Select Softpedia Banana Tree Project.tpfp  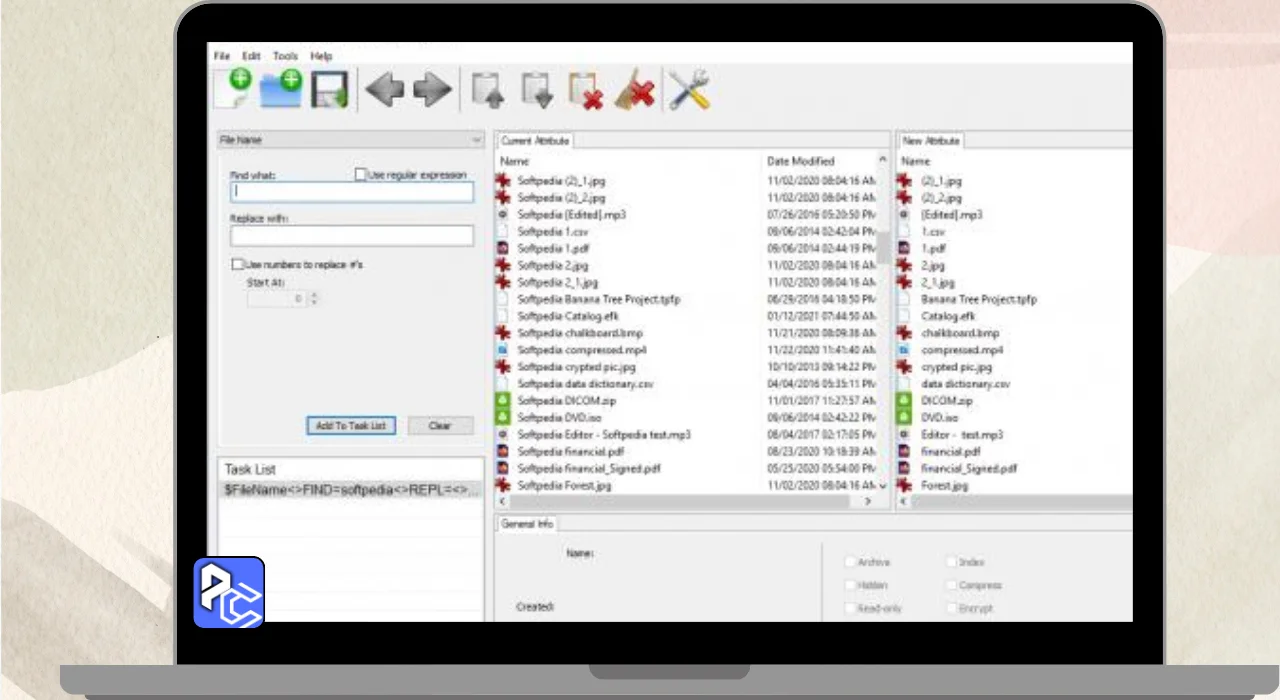[599, 300]
